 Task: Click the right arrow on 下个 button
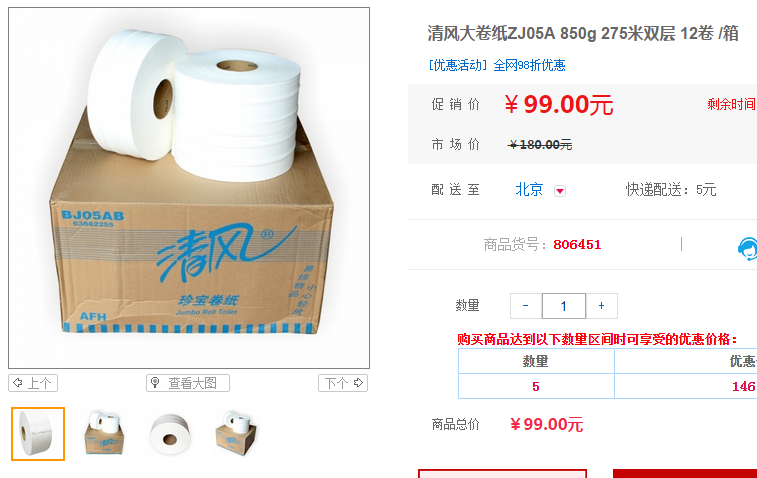pyautogui.click(x=358, y=383)
